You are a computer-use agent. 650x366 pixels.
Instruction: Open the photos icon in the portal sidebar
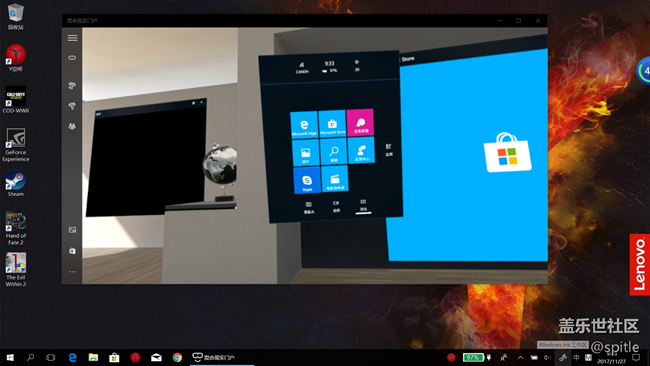pyautogui.click(x=72, y=230)
